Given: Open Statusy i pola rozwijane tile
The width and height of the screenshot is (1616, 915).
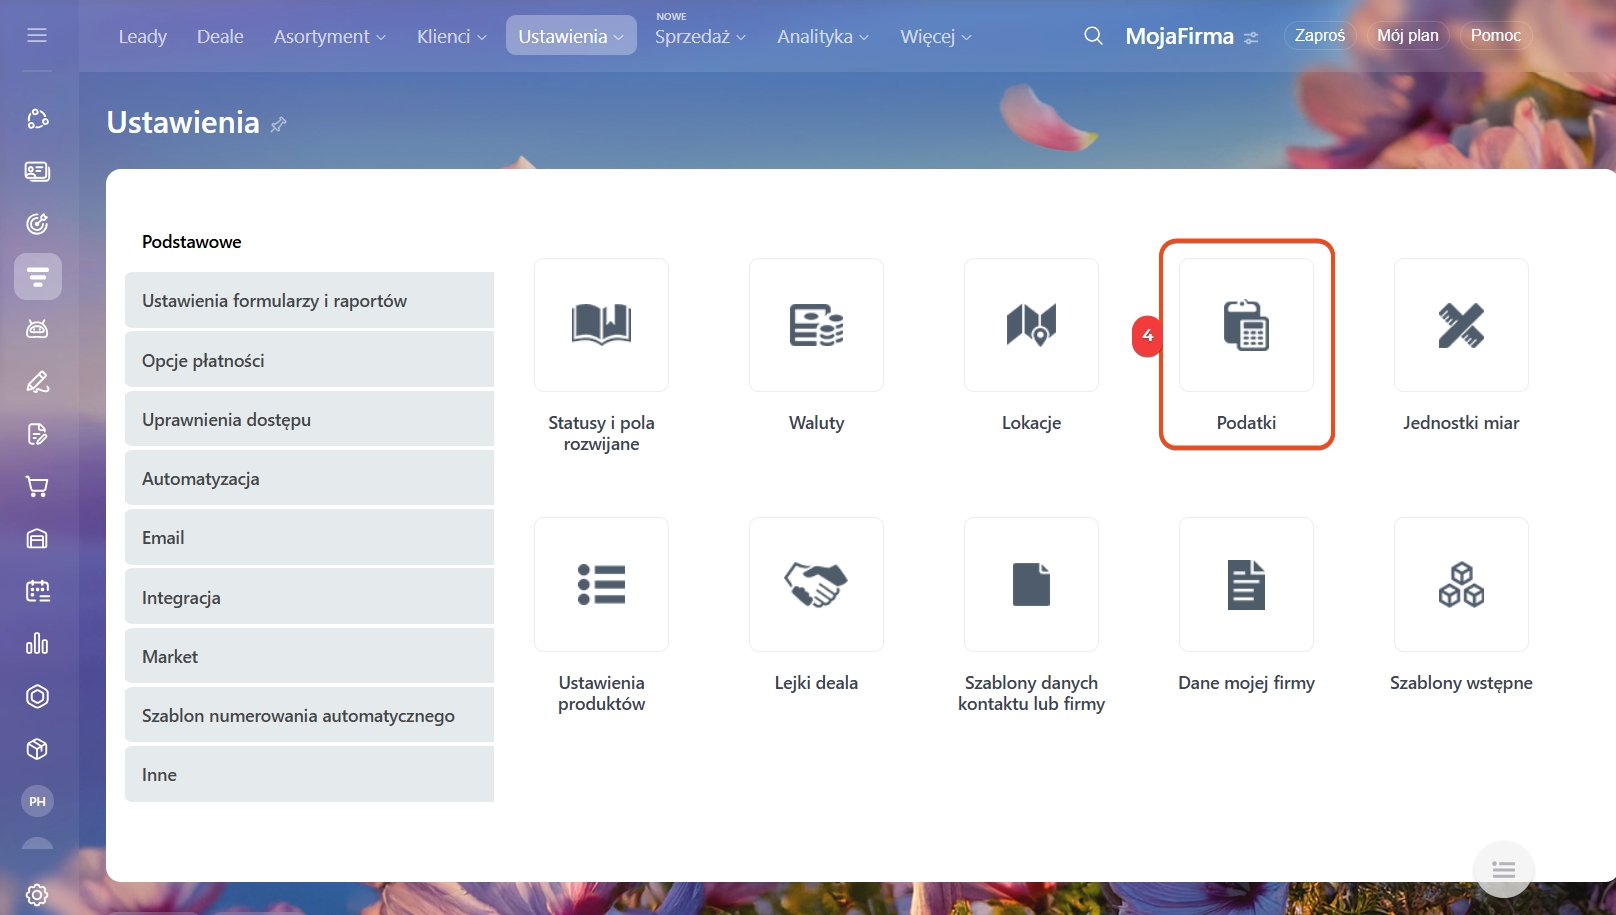Looking at the screenshot, I should tap(601, 326).
